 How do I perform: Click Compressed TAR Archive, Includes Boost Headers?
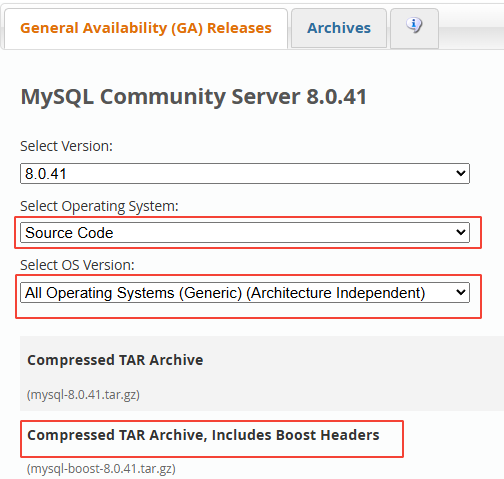203,435
